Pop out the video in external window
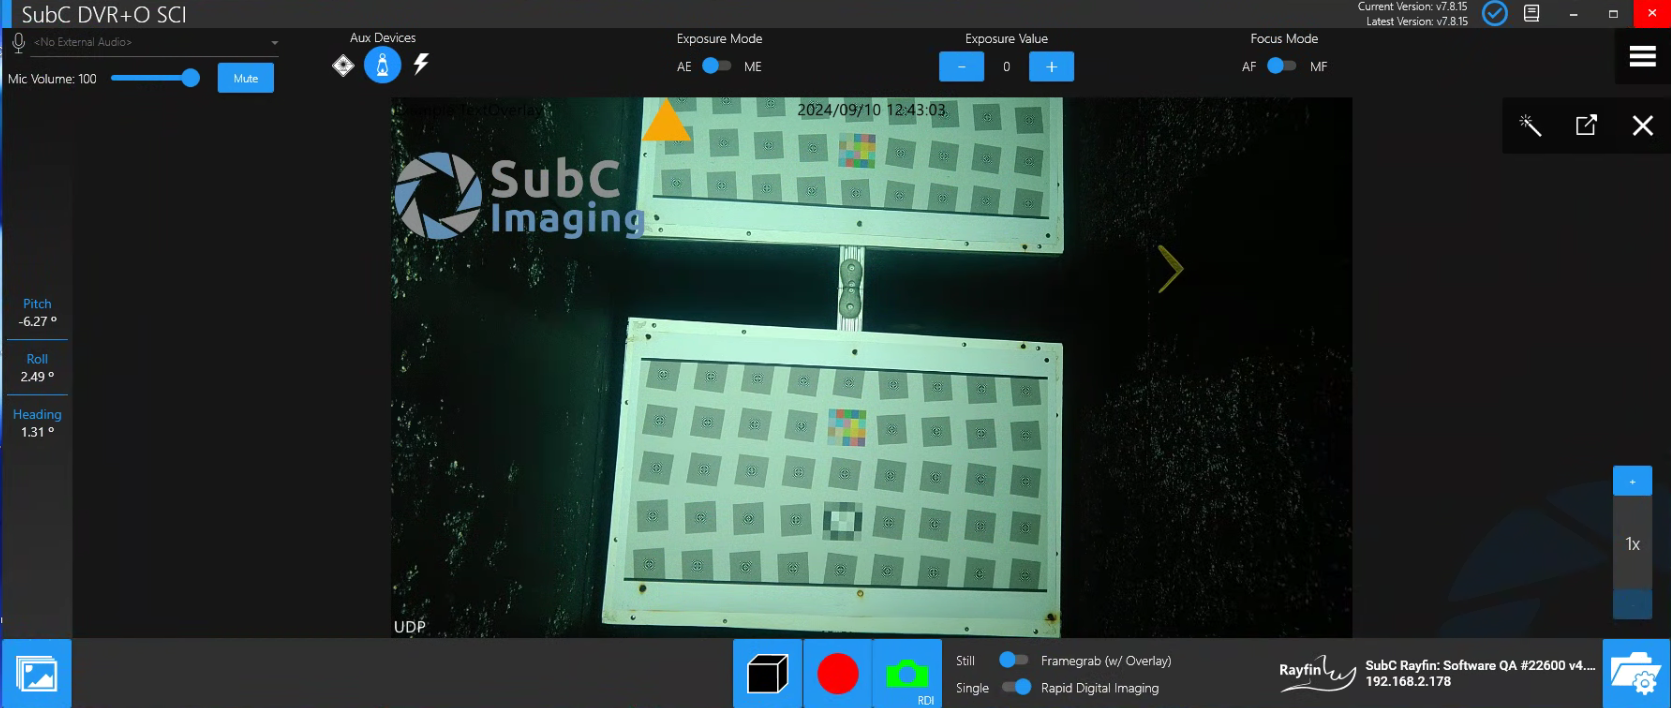This screenshot has height=708, width=1671. click(x=1586, y=125)
